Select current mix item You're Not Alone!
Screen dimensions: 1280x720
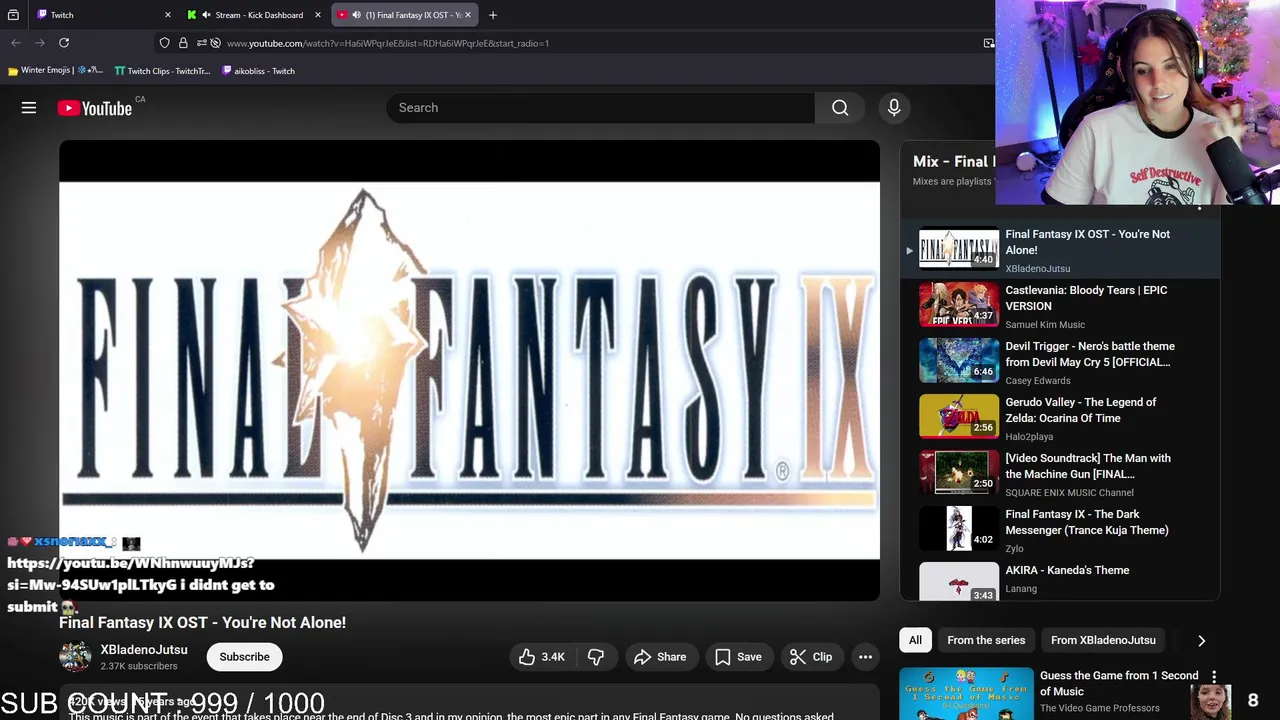tap(1060, 250)
